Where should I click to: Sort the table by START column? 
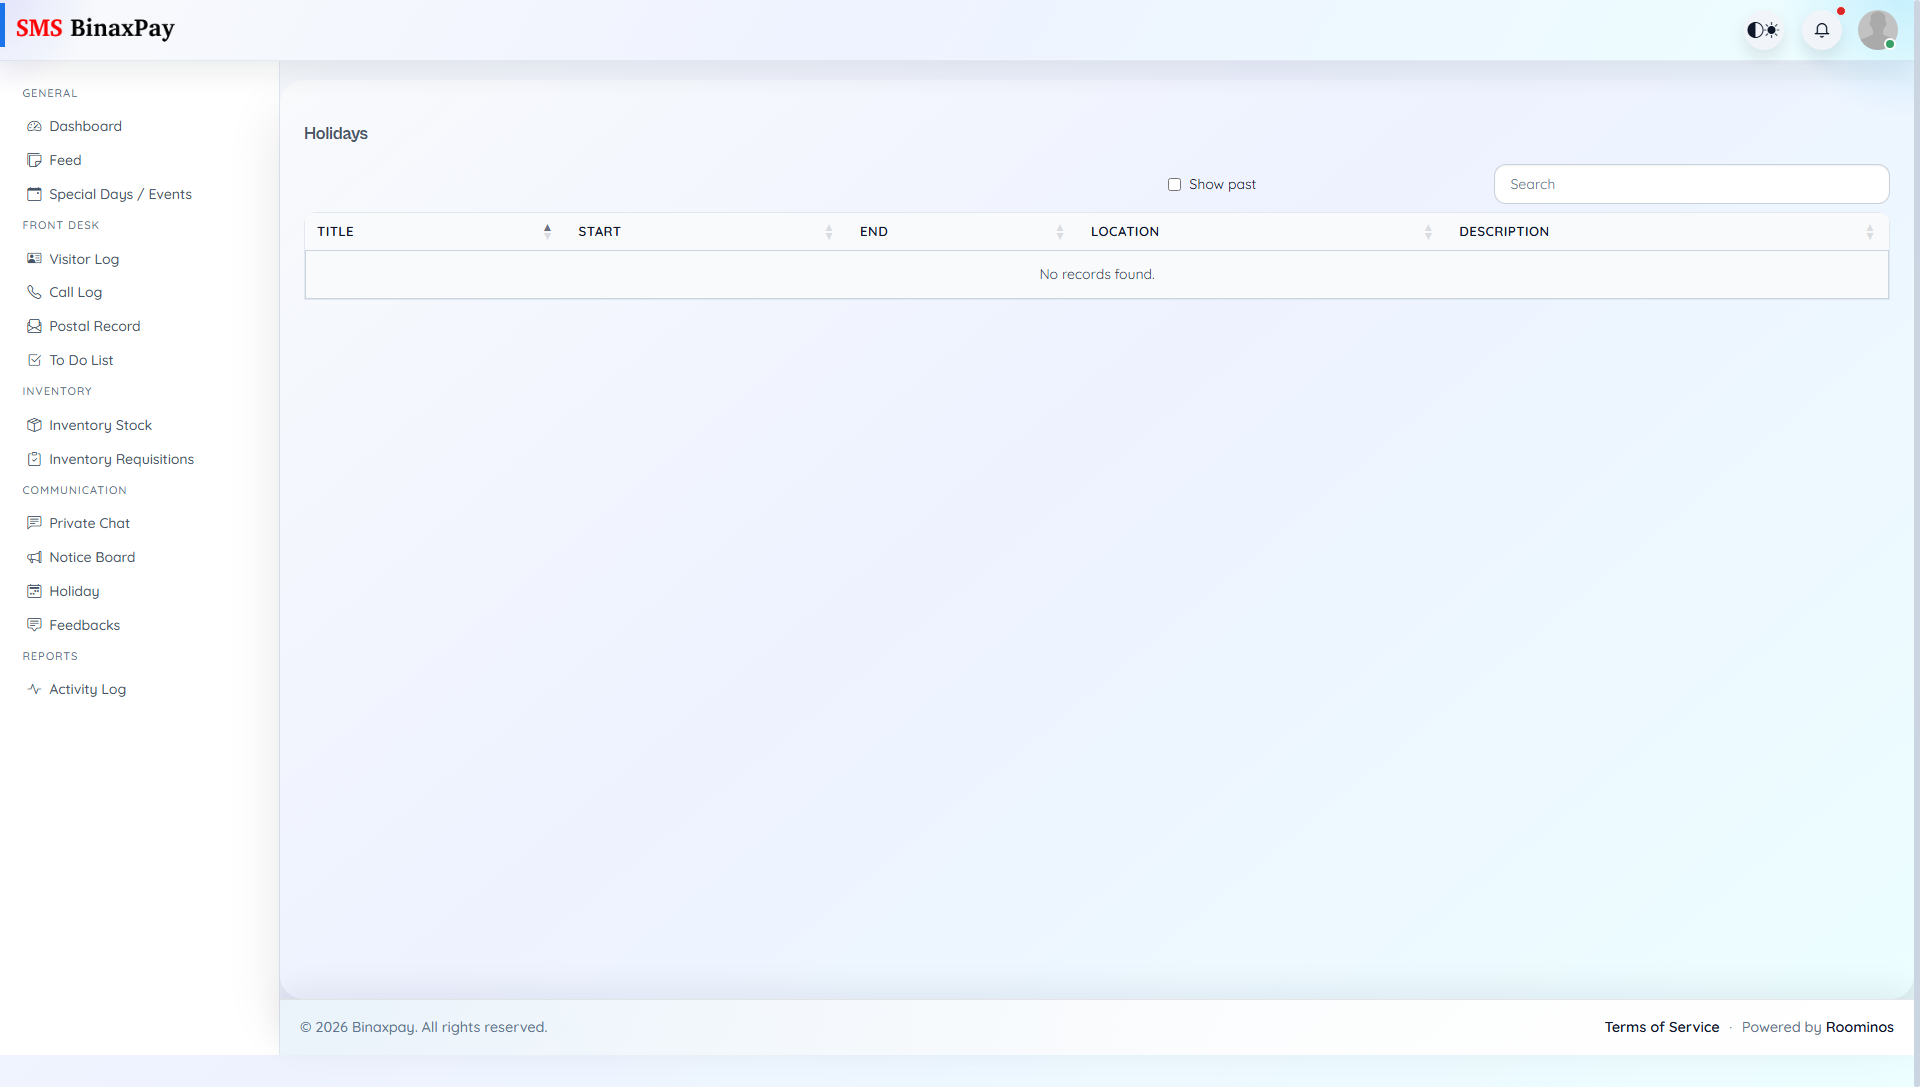599,231
